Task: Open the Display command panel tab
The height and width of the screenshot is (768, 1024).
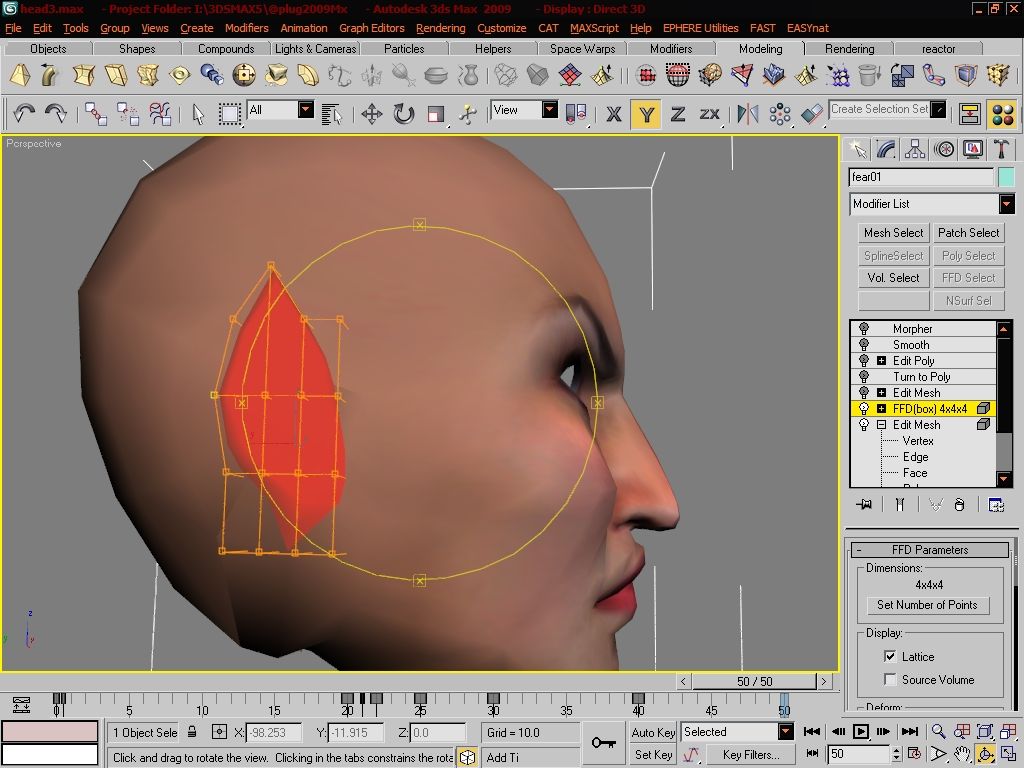Action: click(972, 150)
